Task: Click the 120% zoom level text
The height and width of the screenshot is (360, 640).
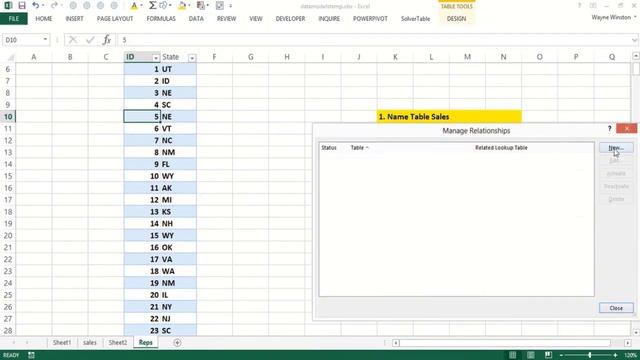Action: coord(630,355)
